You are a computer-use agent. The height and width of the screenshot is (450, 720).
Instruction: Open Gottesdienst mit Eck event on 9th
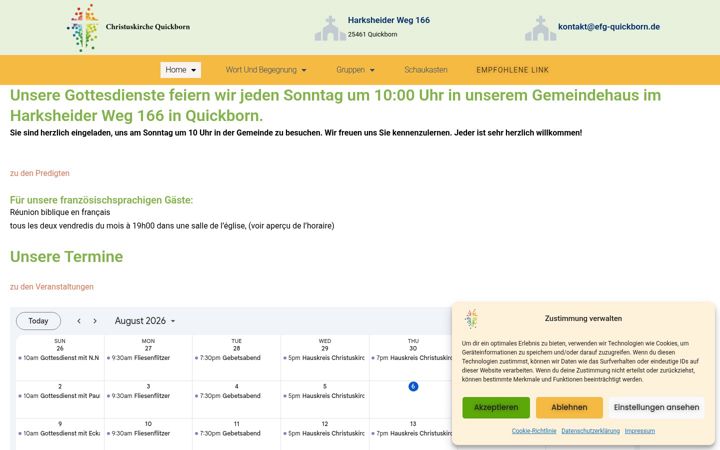[x=59, y=433]
